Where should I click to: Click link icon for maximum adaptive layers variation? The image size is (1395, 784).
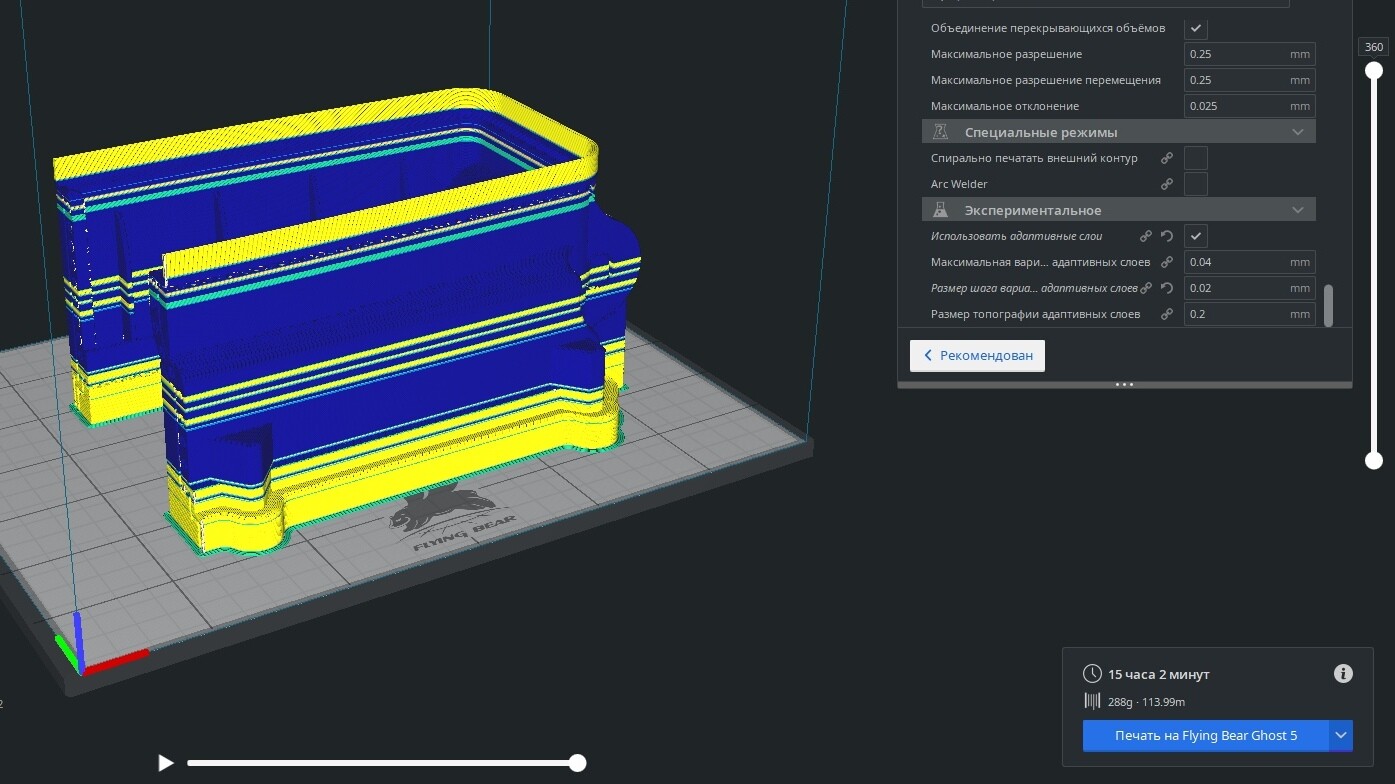point(1166,262)
